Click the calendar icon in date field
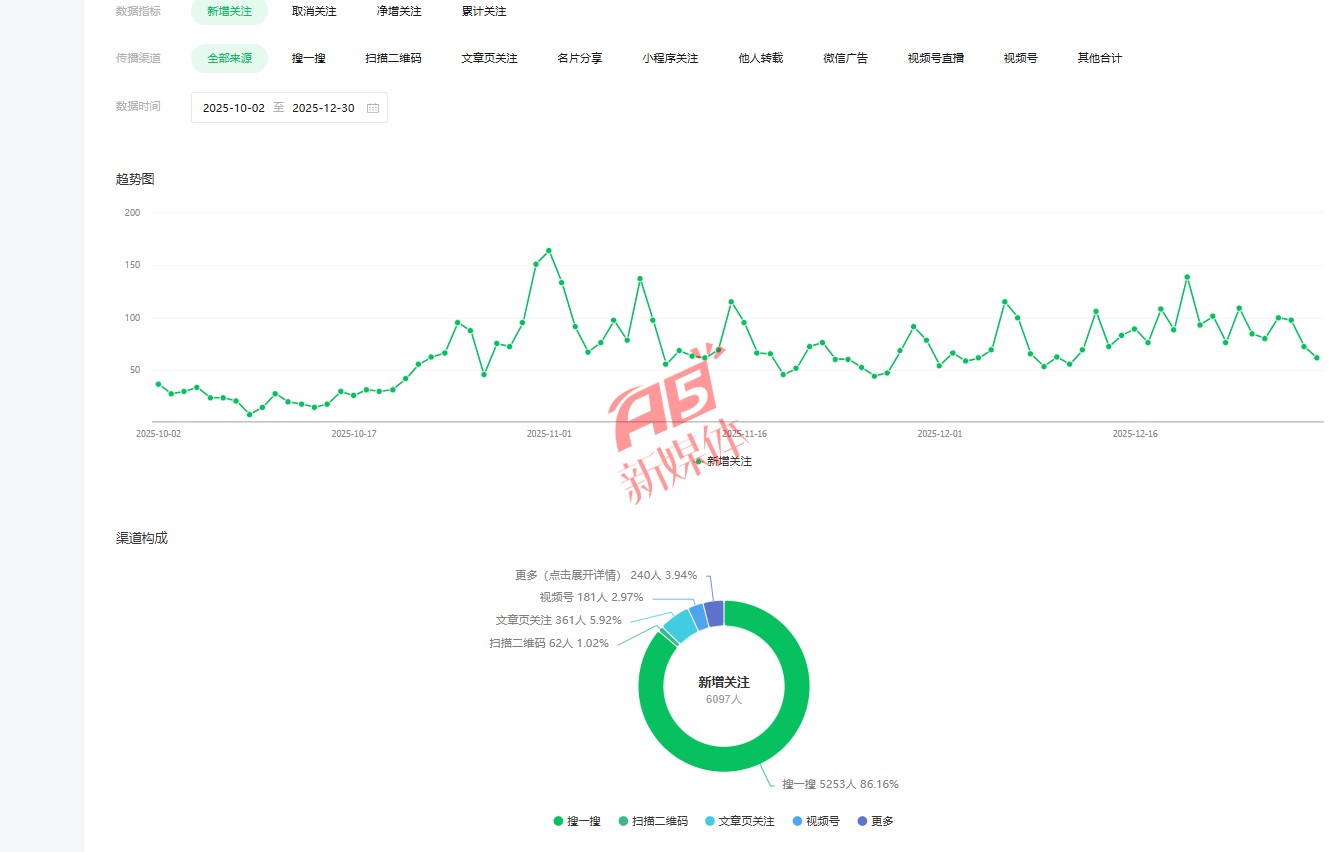The image size is (1337, 852). 373,108
